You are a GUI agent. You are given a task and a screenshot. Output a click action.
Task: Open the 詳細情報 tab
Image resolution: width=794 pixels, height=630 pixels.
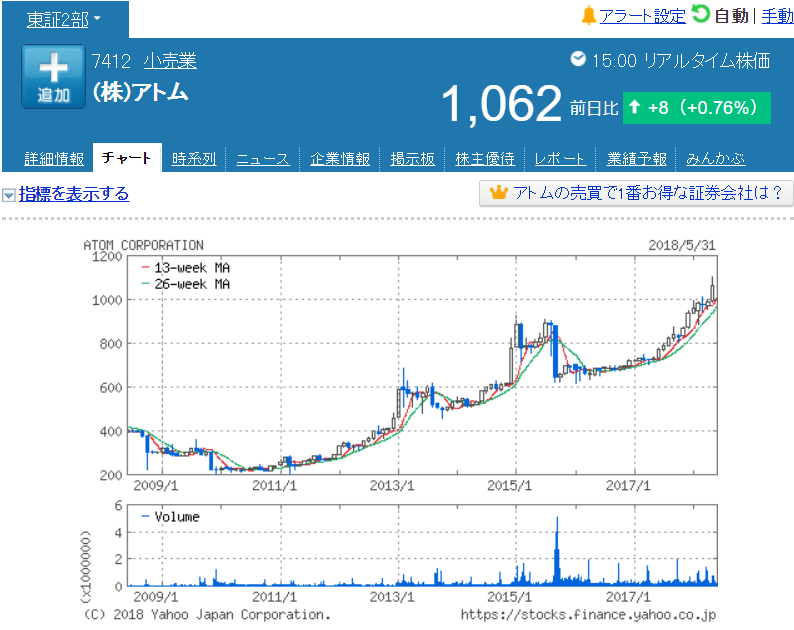coord(54,159)
